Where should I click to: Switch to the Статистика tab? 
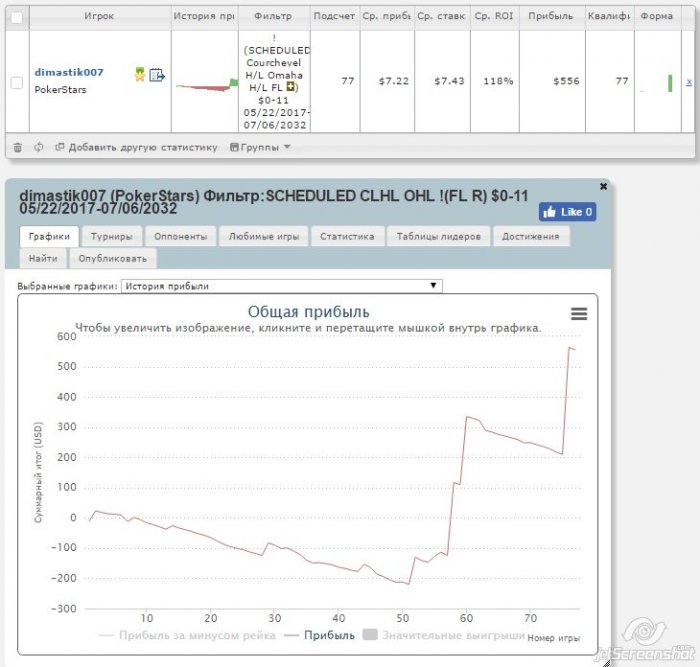pos(347,236)
